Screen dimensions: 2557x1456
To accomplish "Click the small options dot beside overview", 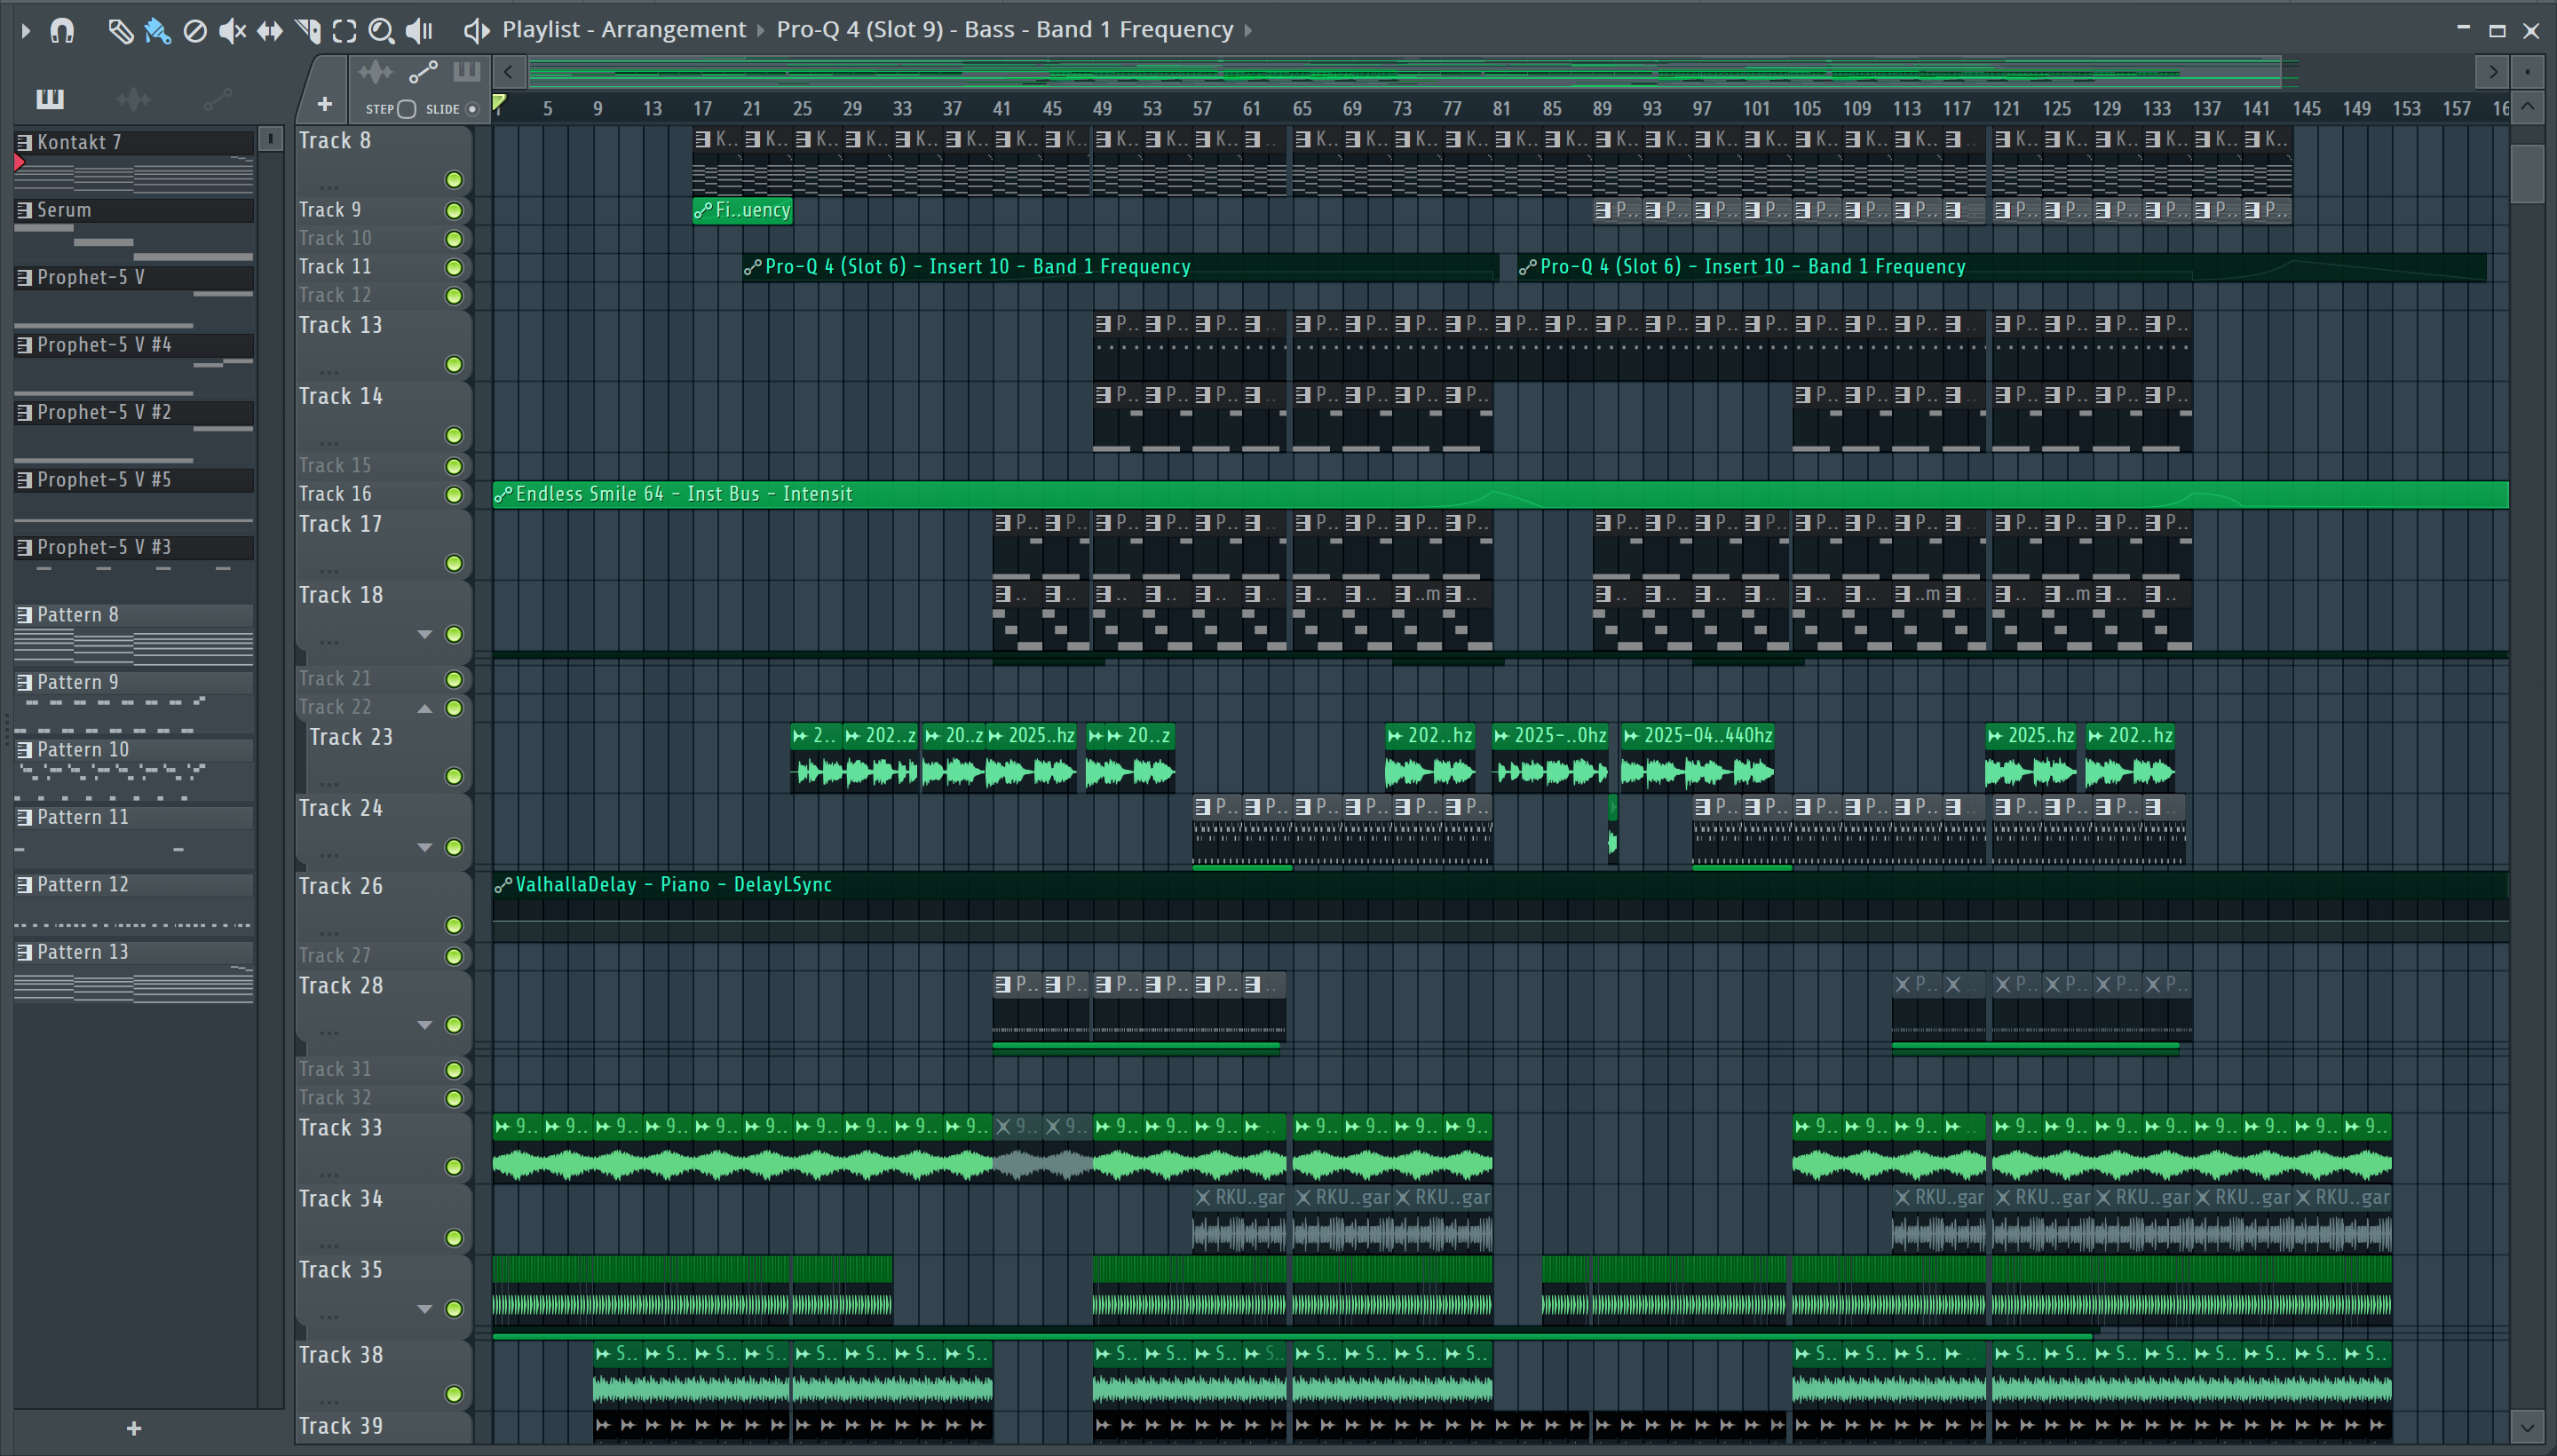I will pyautogui.click(x=2527, y=72).
